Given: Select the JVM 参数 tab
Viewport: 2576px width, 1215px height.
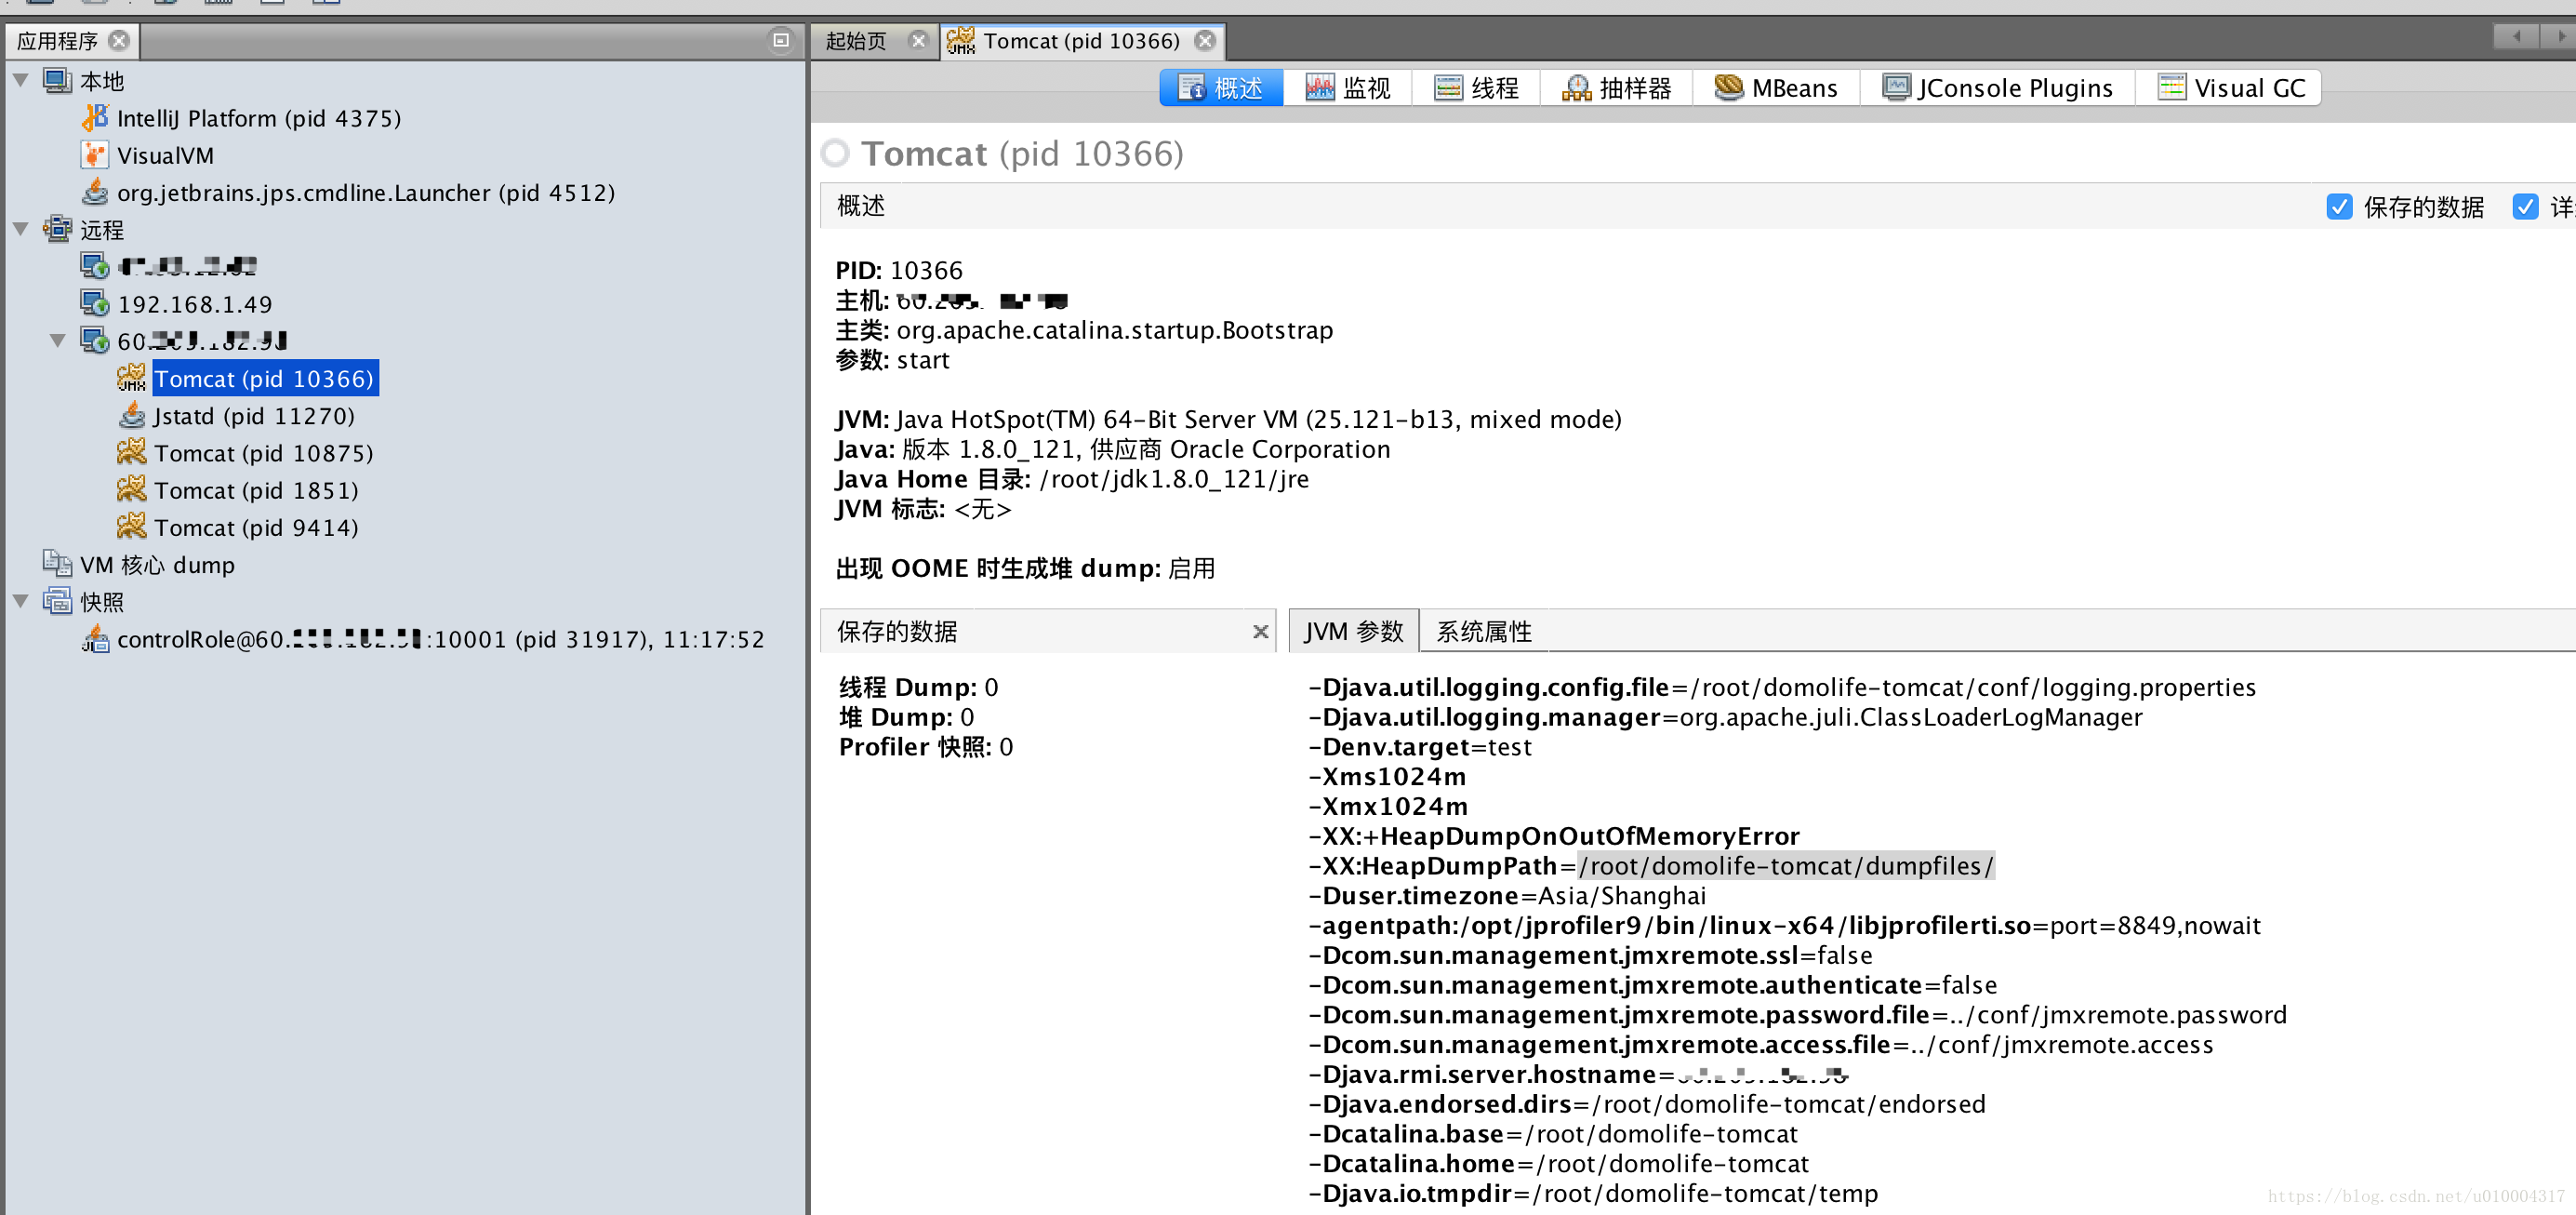Looking at the screenshot, I should click(1353, 631).
